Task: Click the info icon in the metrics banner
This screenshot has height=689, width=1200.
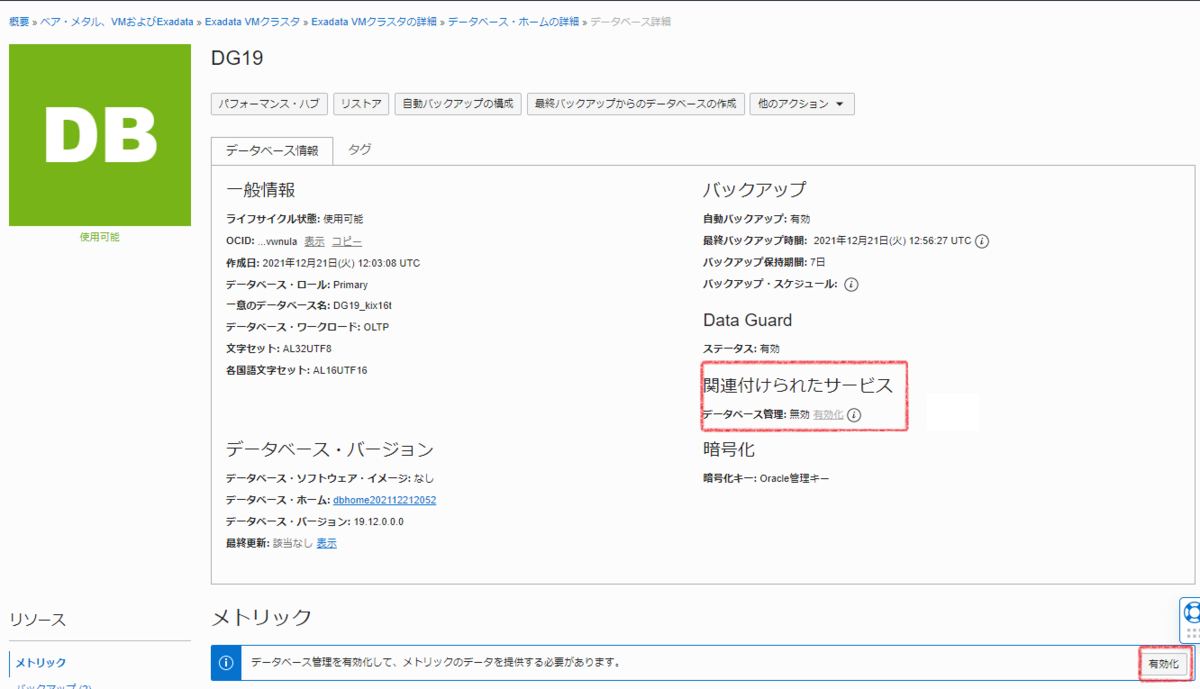Action: click(x=223, y=662)
